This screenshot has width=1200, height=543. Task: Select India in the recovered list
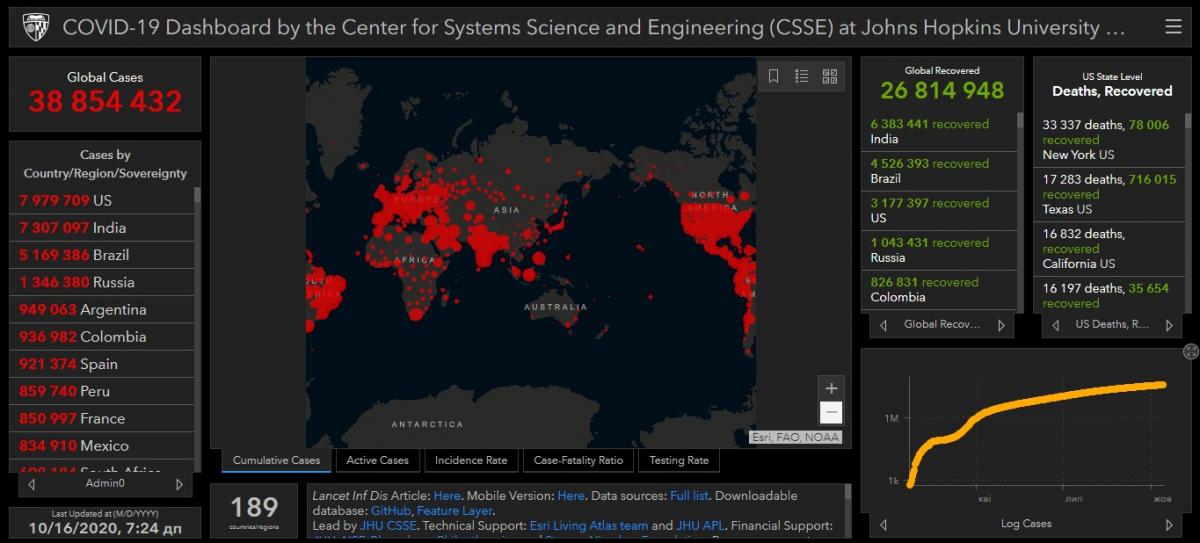(x=939, y=131)
